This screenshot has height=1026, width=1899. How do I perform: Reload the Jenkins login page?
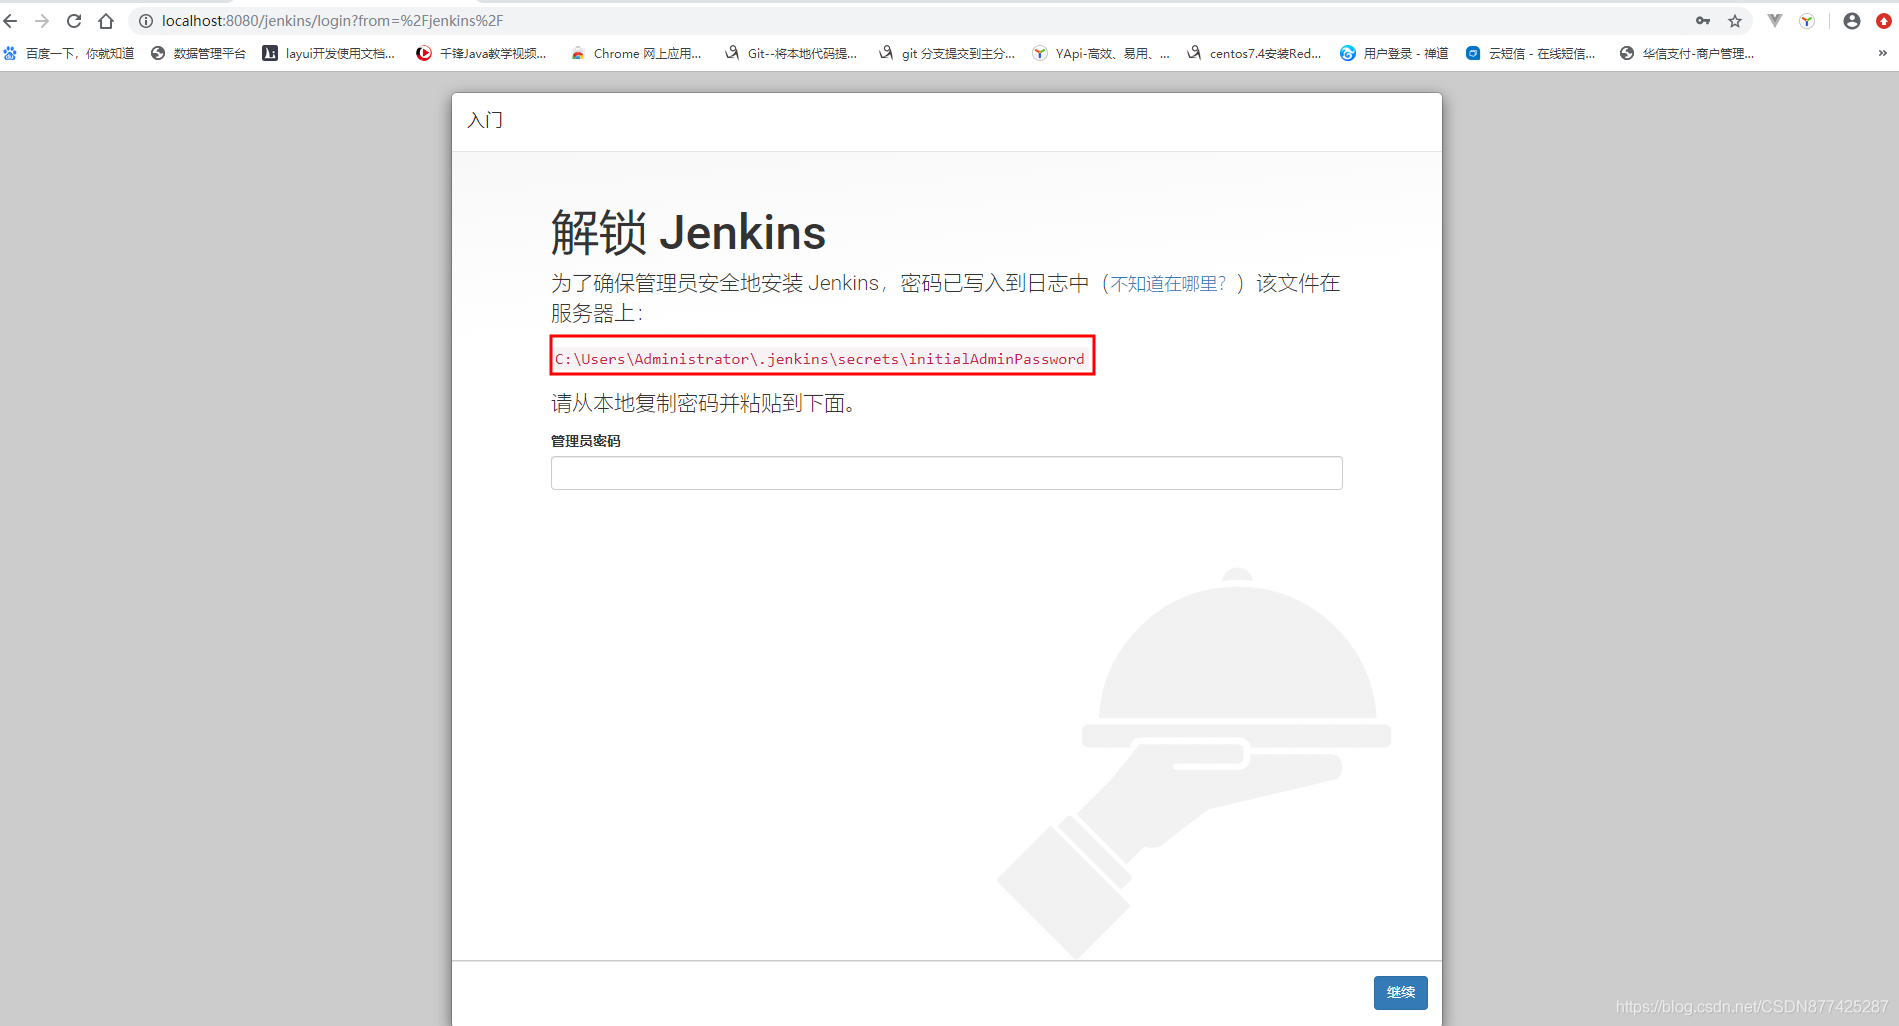[x=74, y=21]
